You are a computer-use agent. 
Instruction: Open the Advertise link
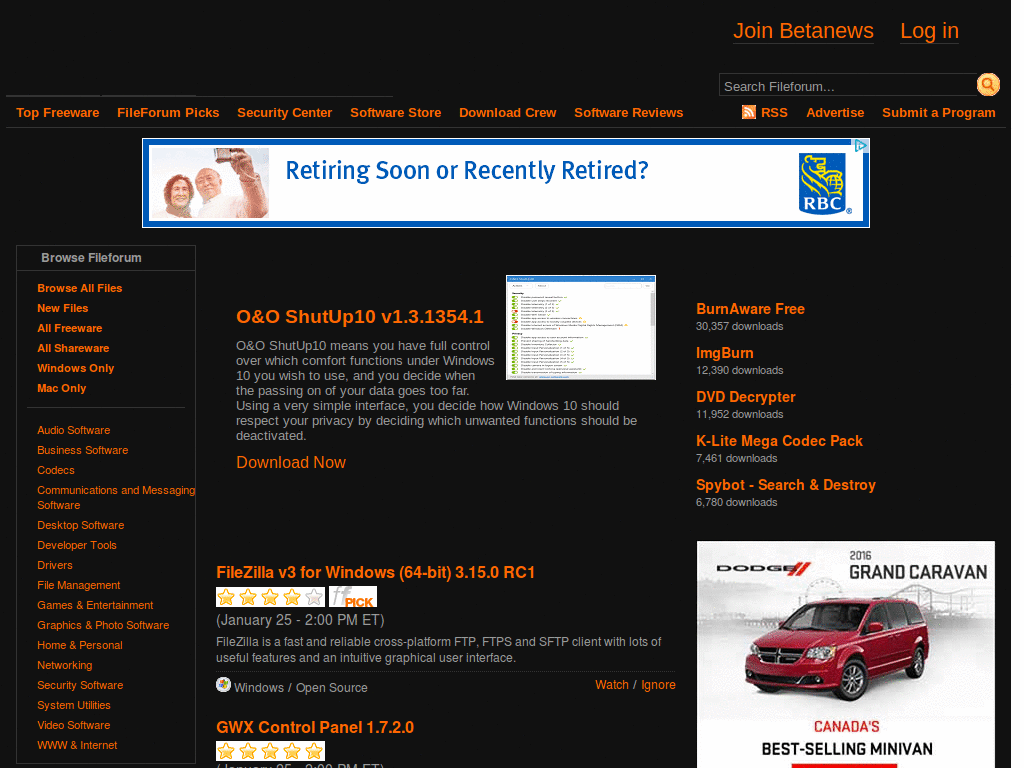pos(835,112)
